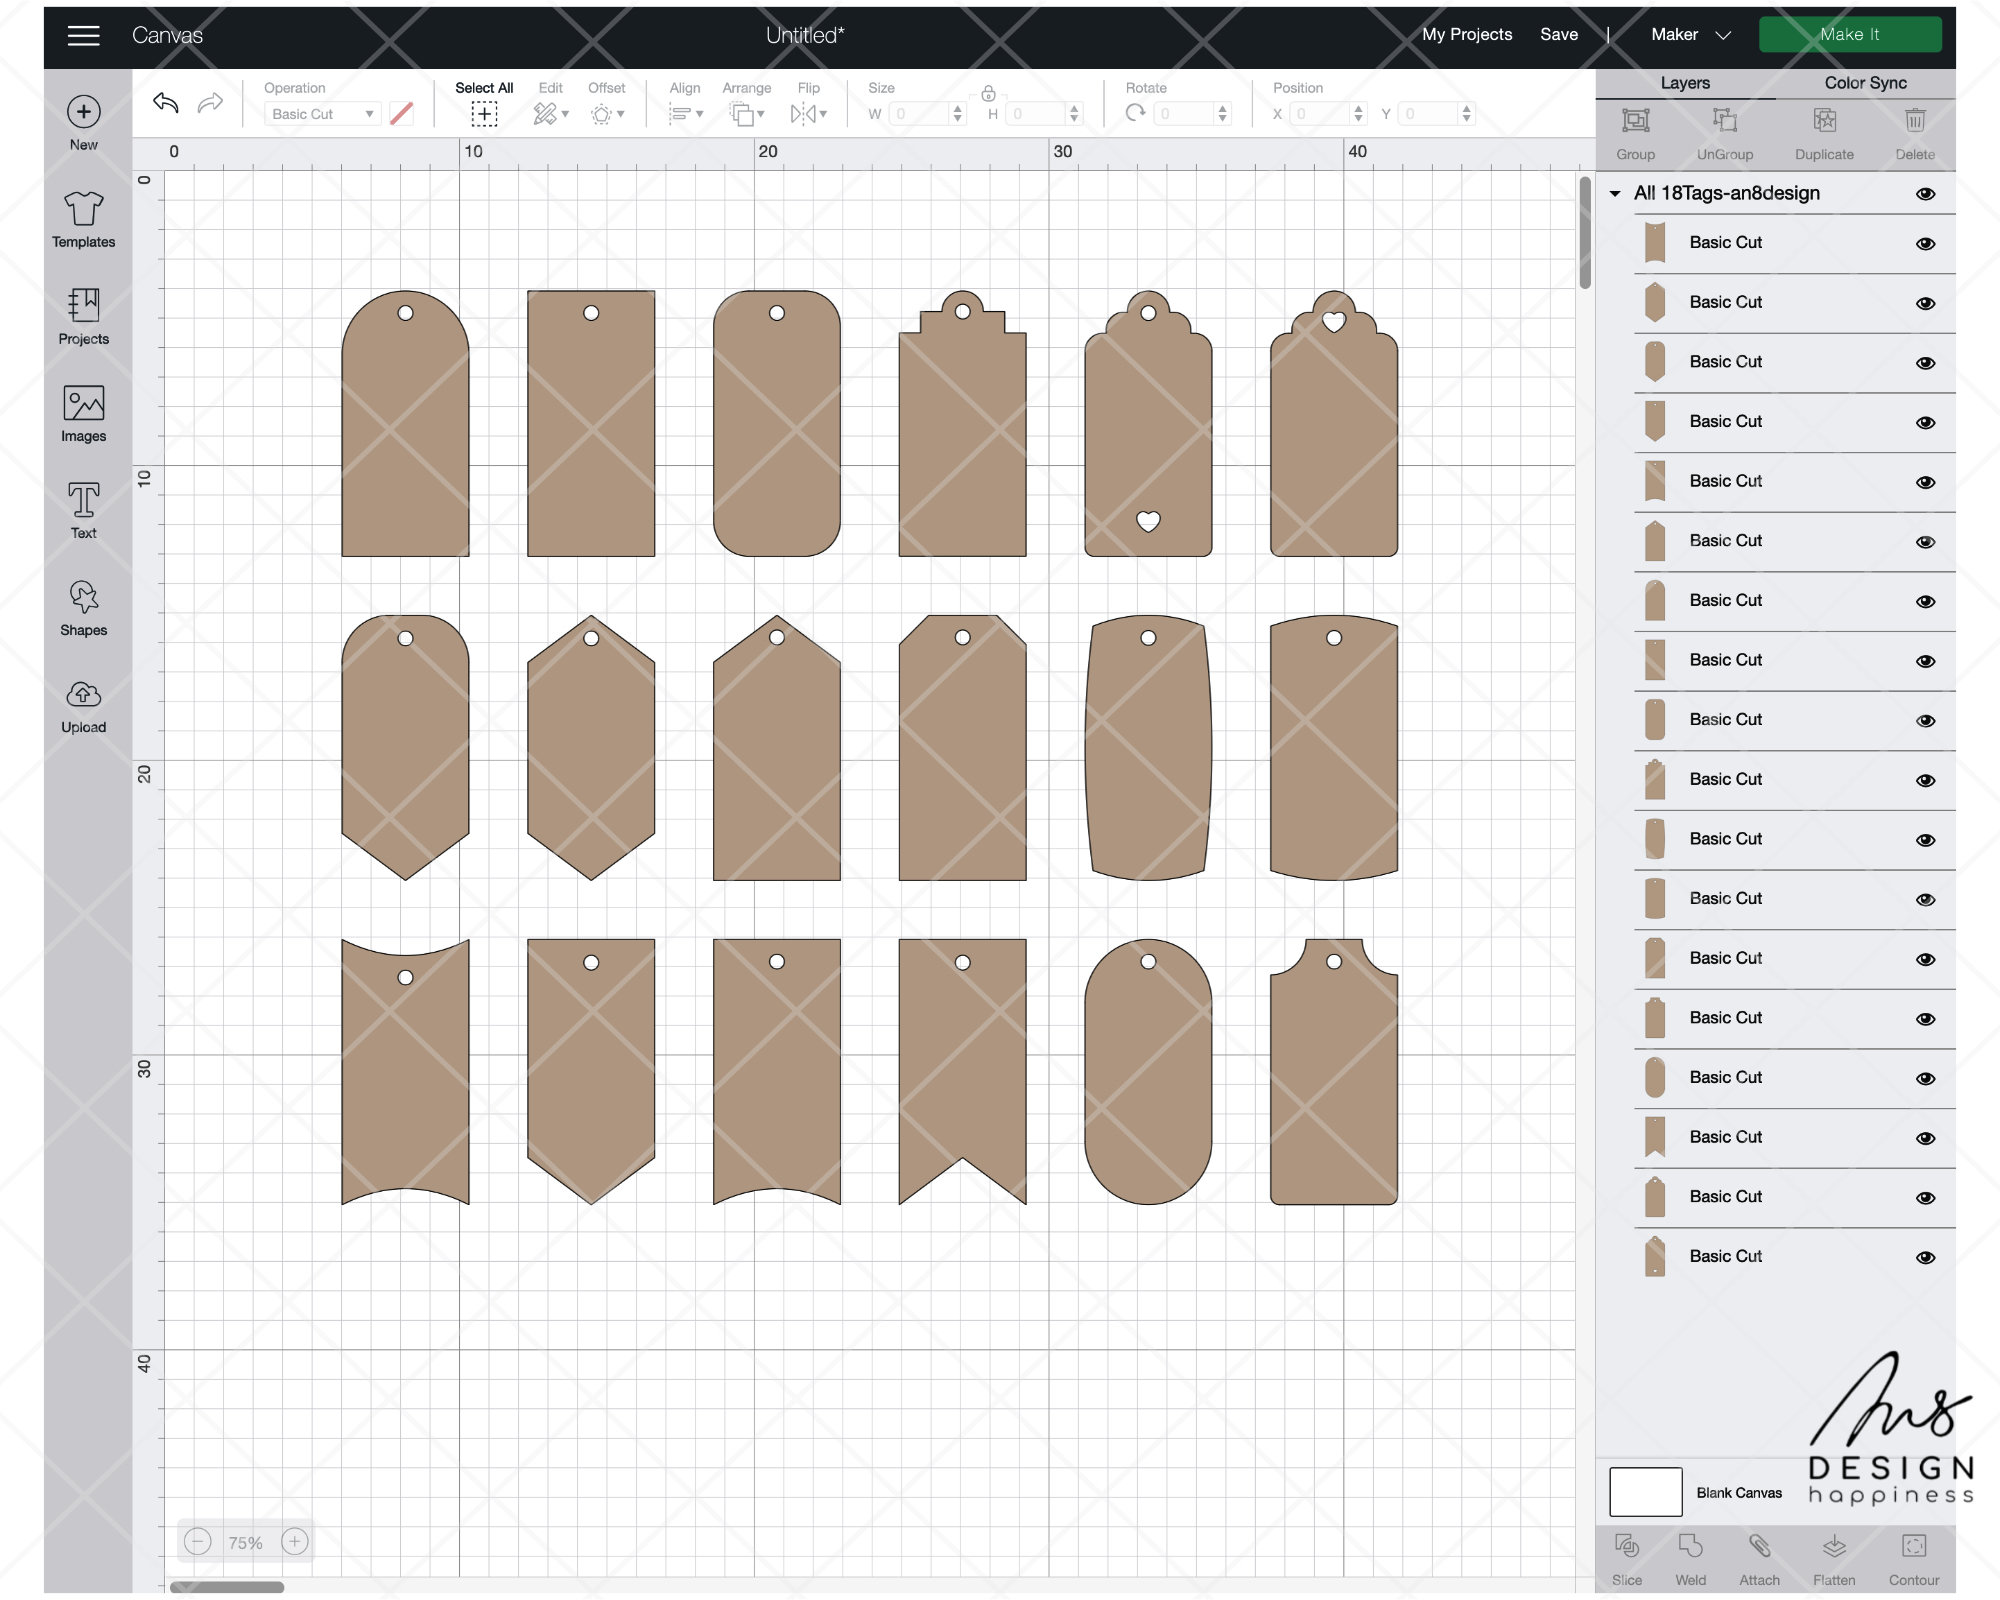This screenshot has width=2000, height=1600.
Task: Zoom out with the minus button
Action: 198,1542
